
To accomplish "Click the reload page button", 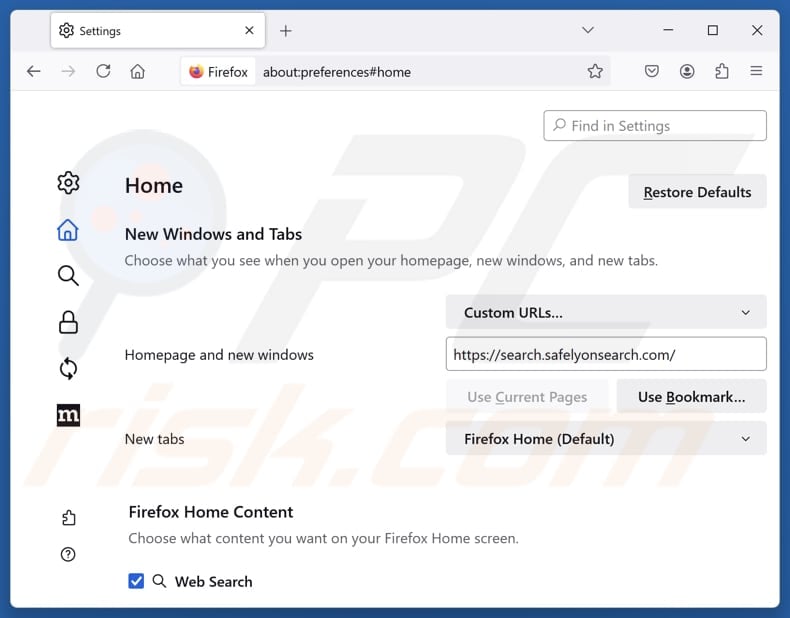I will click(103, 71).
